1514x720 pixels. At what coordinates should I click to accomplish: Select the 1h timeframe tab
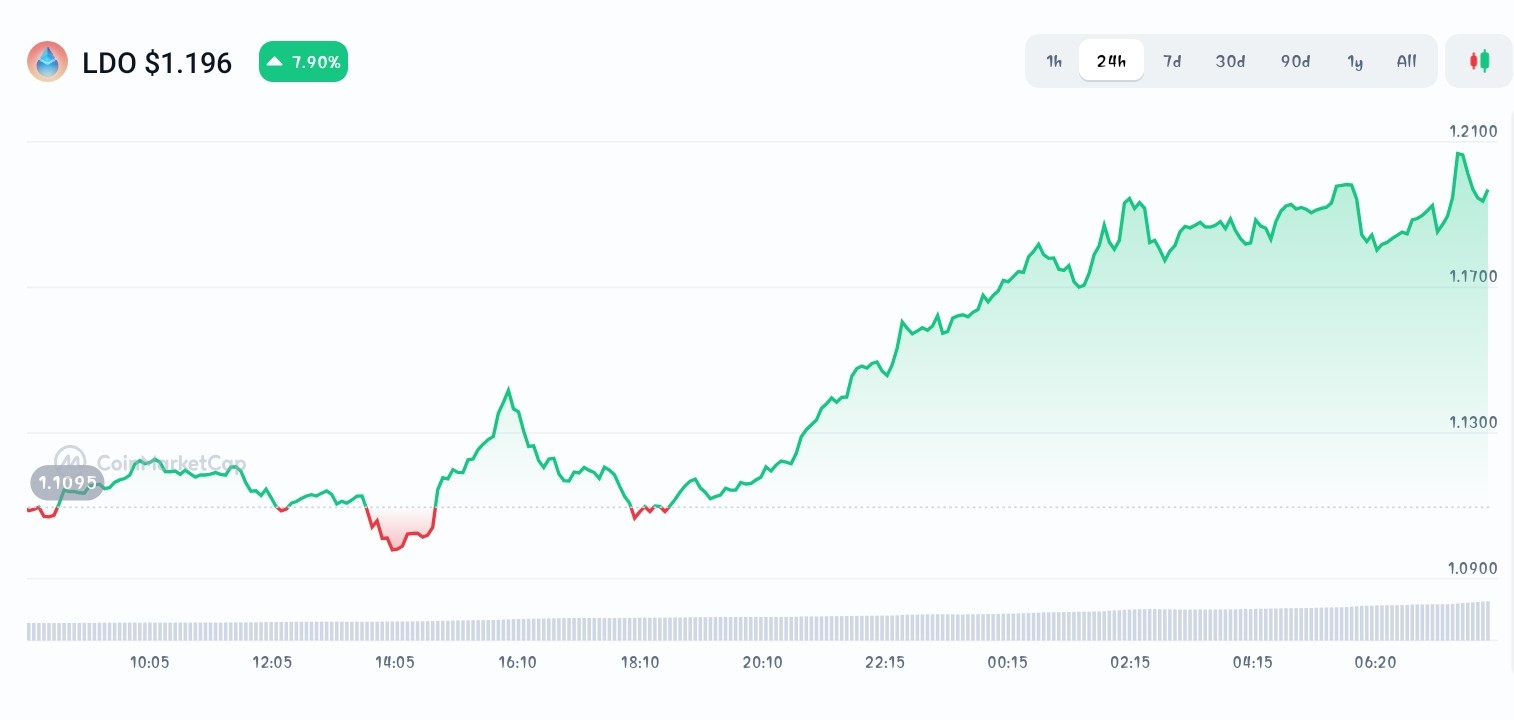(x=1054, y=61)
